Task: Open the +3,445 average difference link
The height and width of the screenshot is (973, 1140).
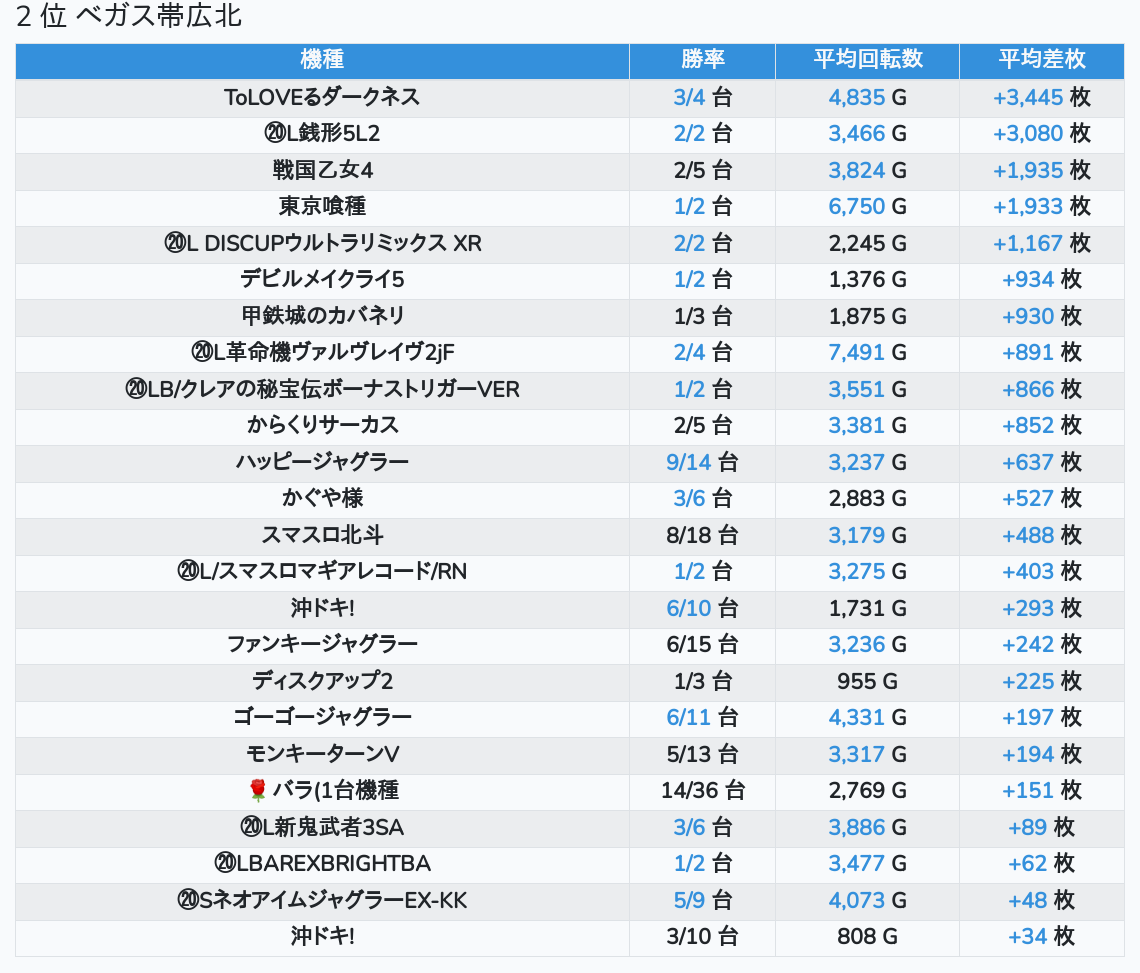Action: point(1027,97)
